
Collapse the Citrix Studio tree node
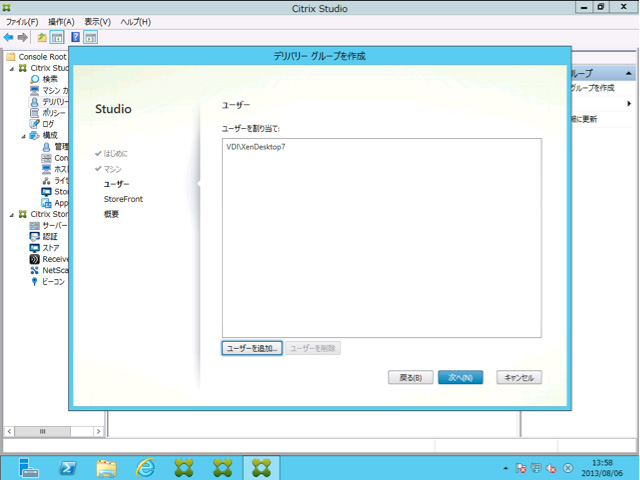pos(12,69)
